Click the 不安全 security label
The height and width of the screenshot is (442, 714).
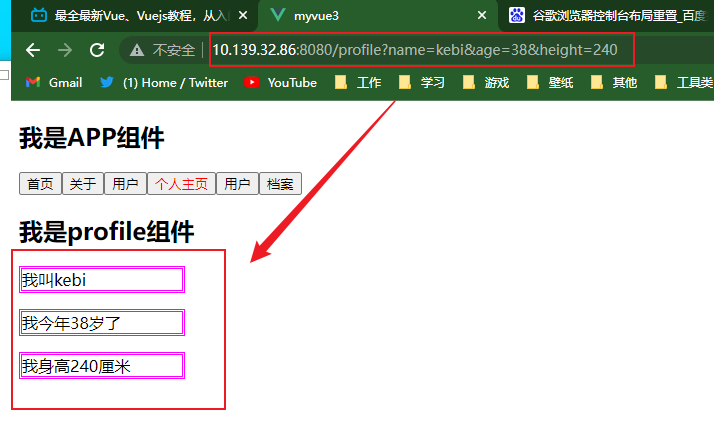(x=173, y=50)
